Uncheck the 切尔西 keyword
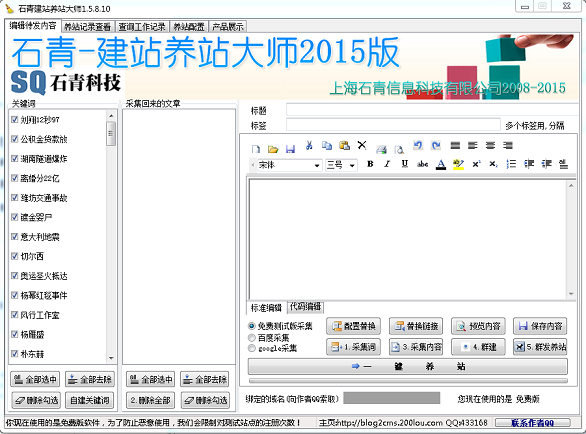This screenshot has width=586, height=434. 15,256
